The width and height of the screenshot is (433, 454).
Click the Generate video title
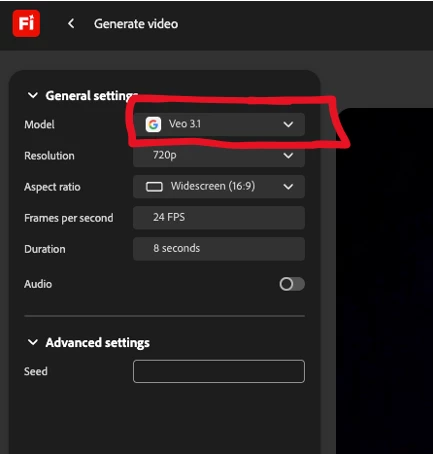[136, 24]
